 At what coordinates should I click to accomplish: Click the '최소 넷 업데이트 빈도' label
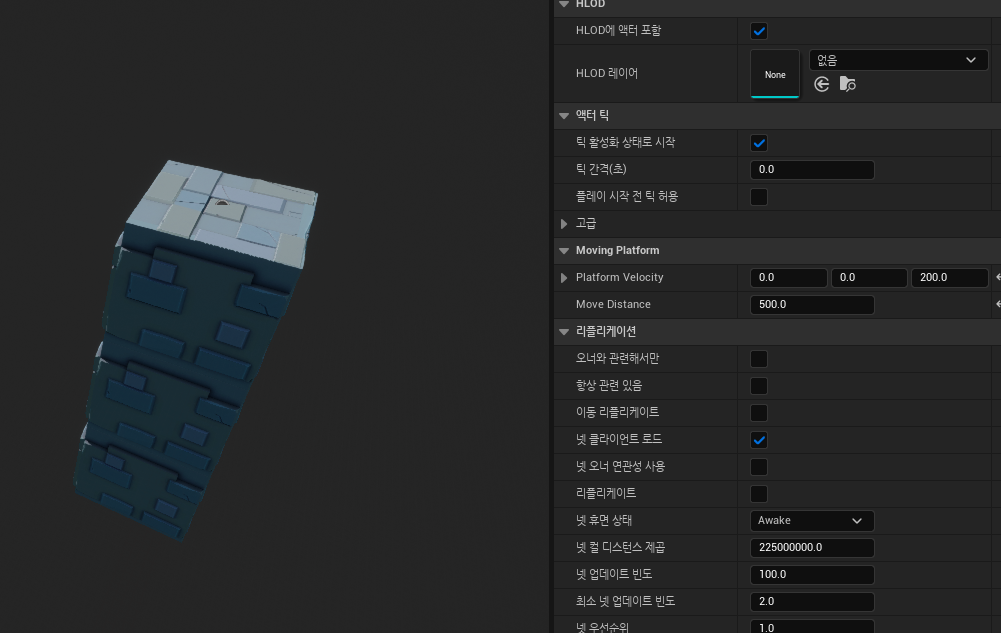click(x=625, y=601)
